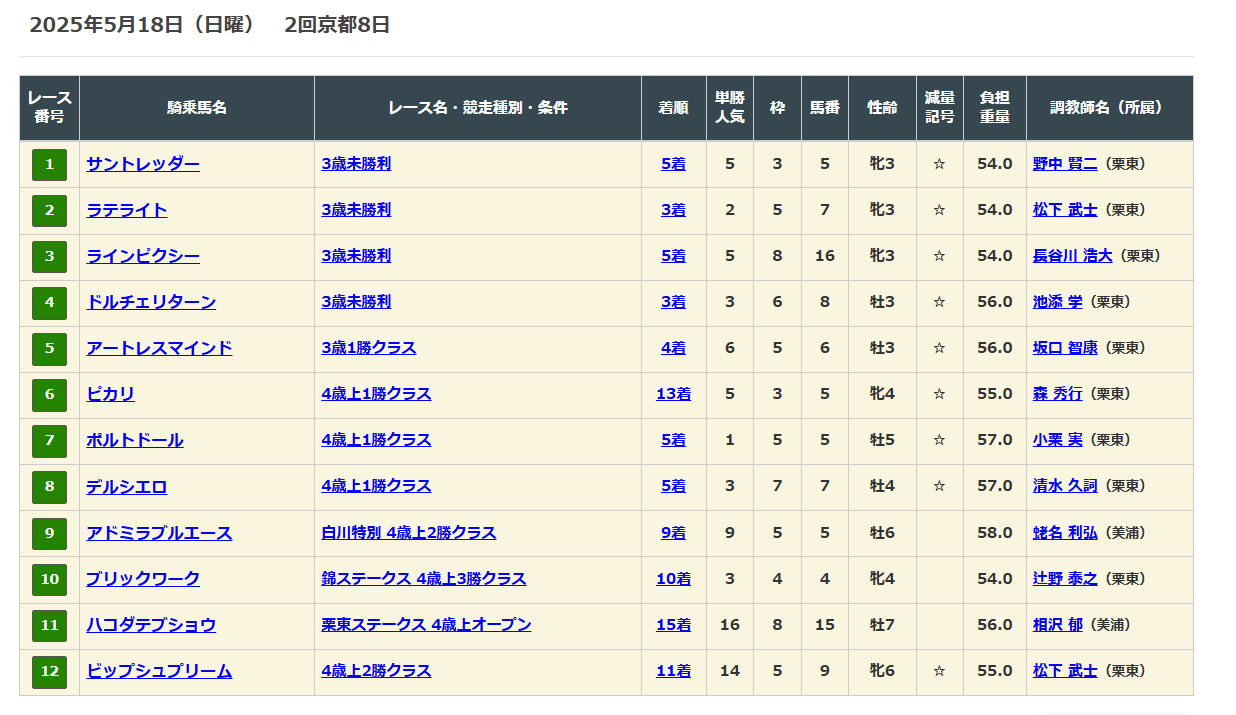Screen dimensions: 1236x715
Task: Click the green race number 1 badge
Action: 49,164
